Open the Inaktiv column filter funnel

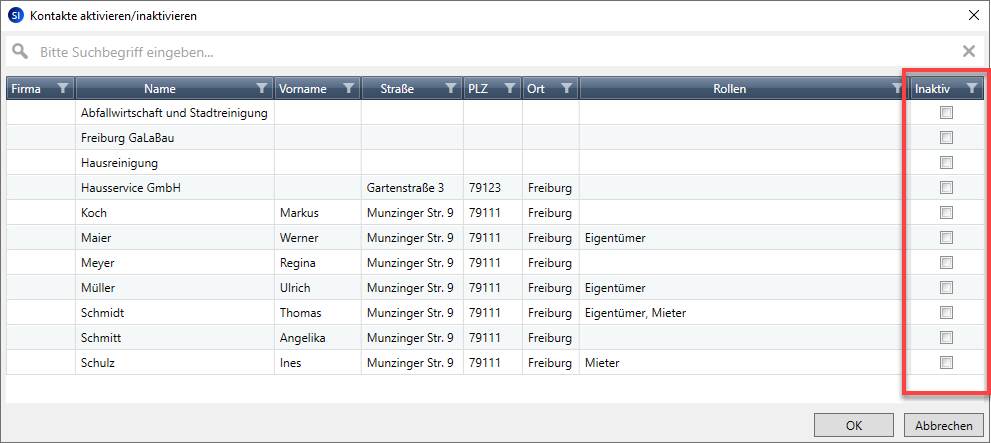(x=971, y=88)
